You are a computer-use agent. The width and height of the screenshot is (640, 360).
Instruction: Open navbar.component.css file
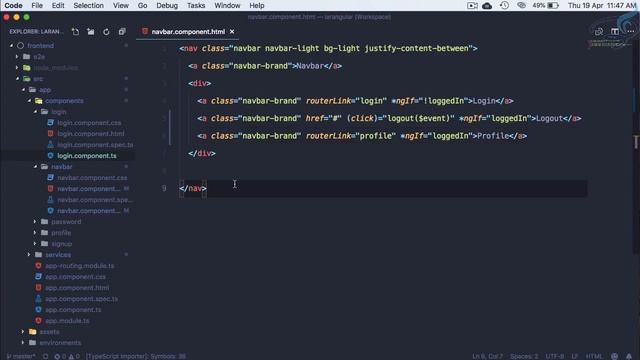92,178
